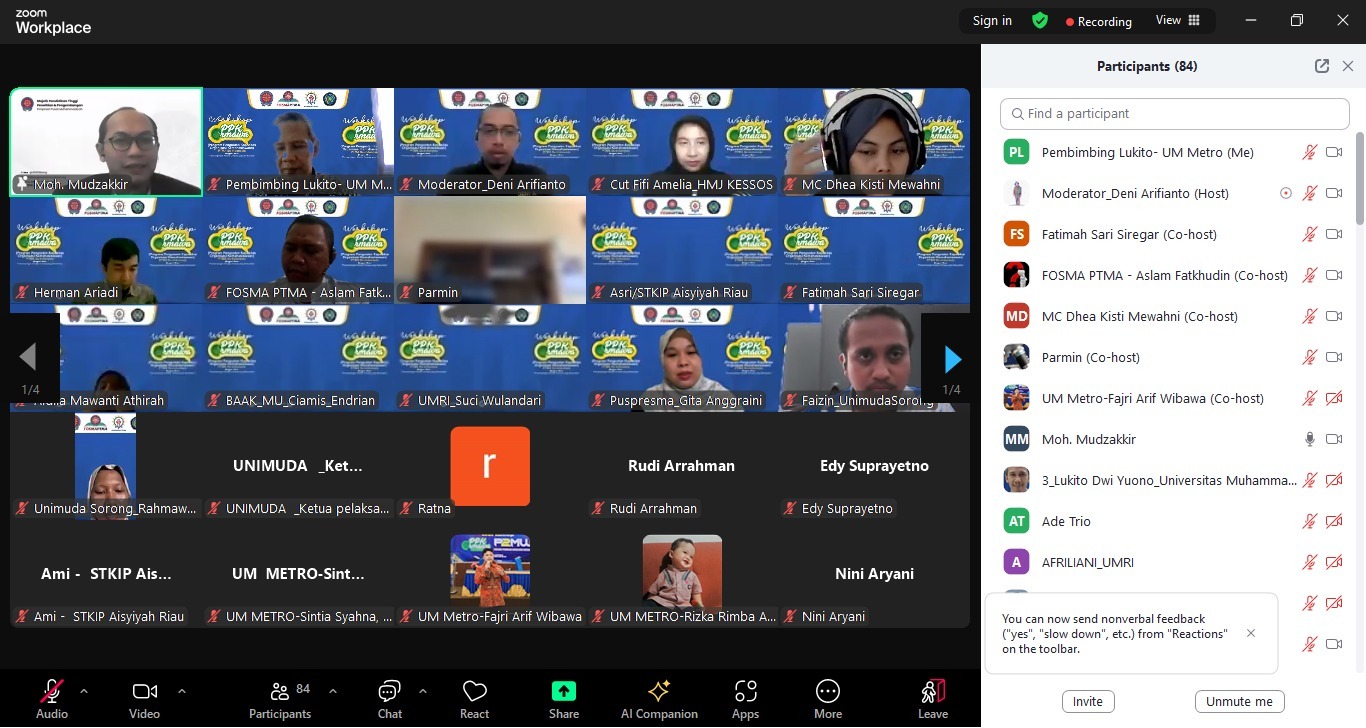Click the More options icon
The image size is (1366, 728).
coord(827,692)
